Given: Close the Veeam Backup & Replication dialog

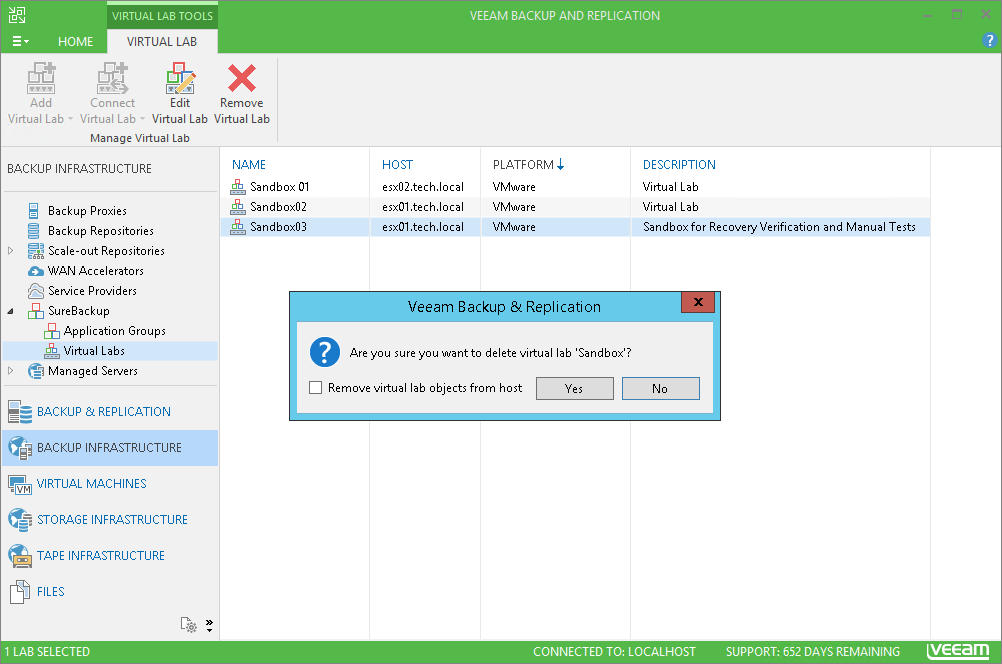Looking at the screenshot, I should pos(698,302).
